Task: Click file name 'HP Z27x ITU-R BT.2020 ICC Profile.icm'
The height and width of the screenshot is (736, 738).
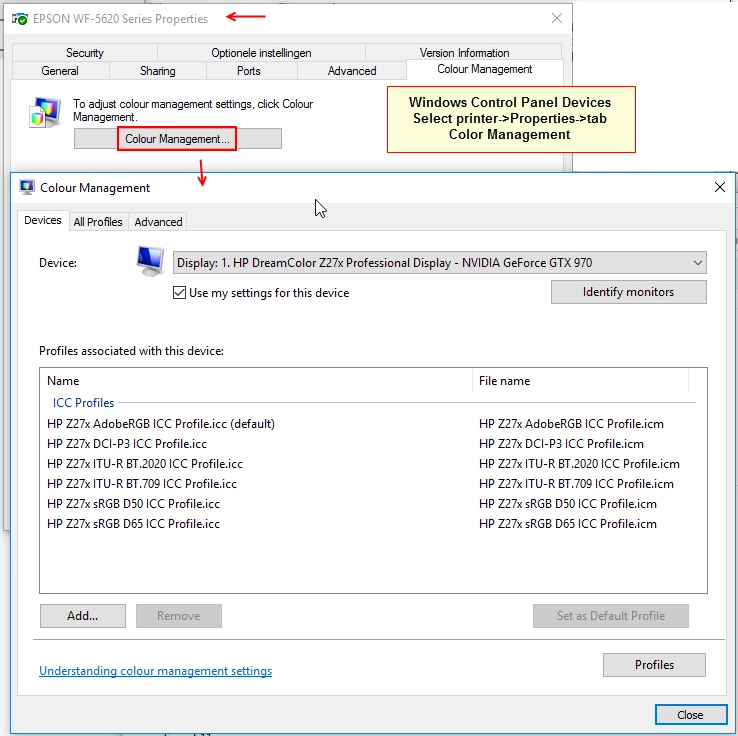Action: click(579, 464)
